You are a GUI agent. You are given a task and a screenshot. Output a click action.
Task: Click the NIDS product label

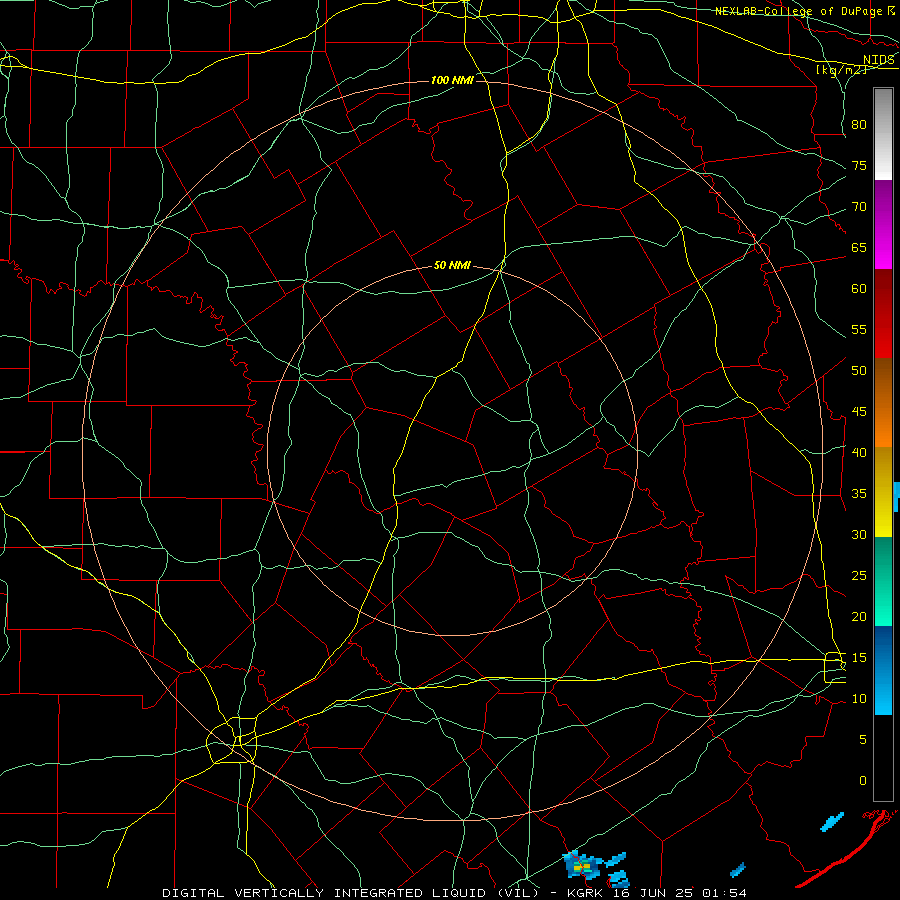[x=879, y=60]
